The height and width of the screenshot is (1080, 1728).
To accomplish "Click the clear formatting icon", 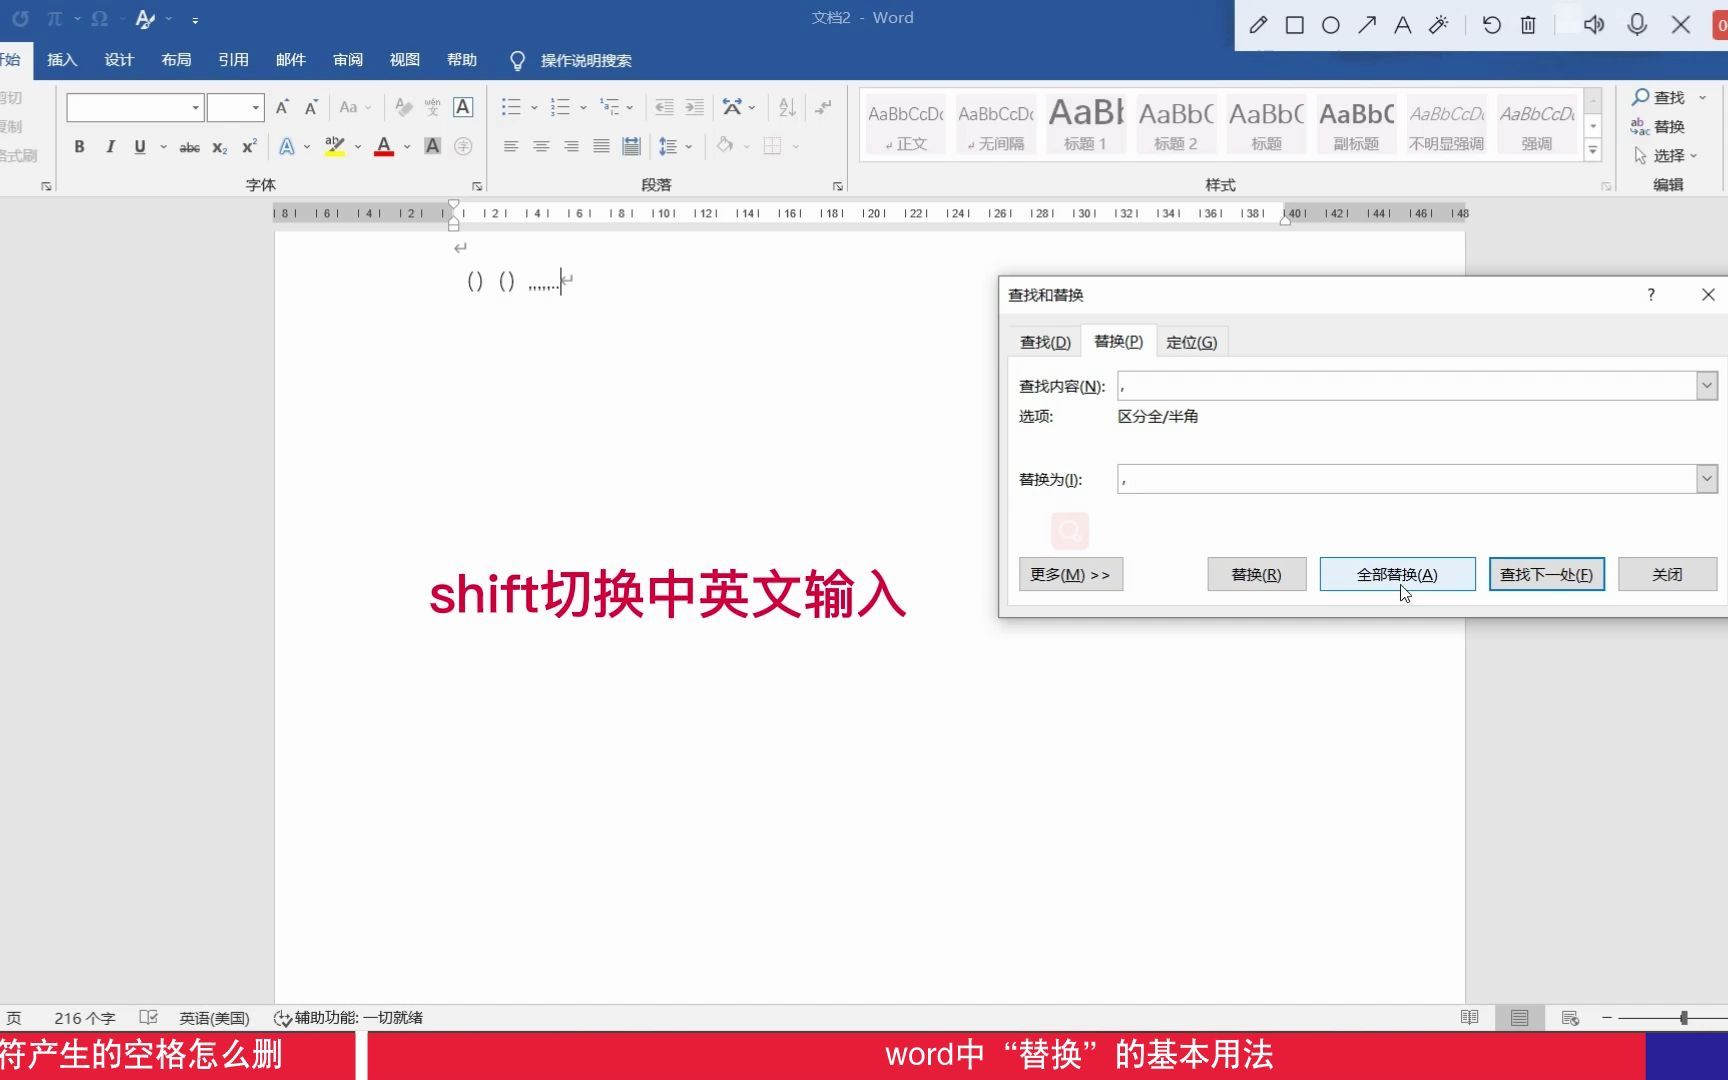I will 403,107.
